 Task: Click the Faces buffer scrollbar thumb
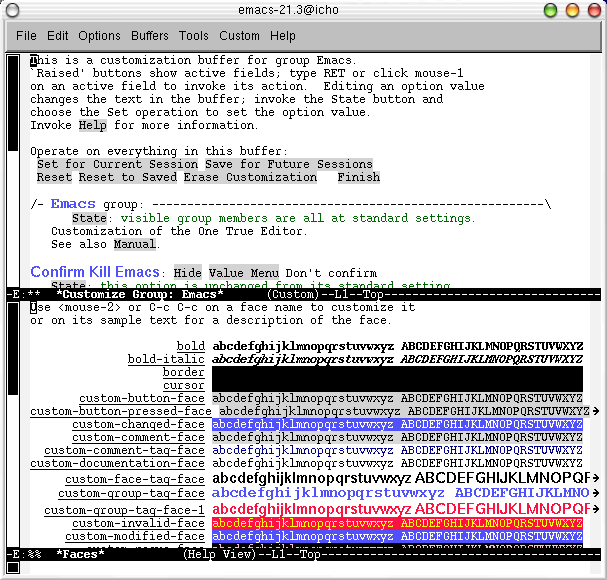point(13,349)
